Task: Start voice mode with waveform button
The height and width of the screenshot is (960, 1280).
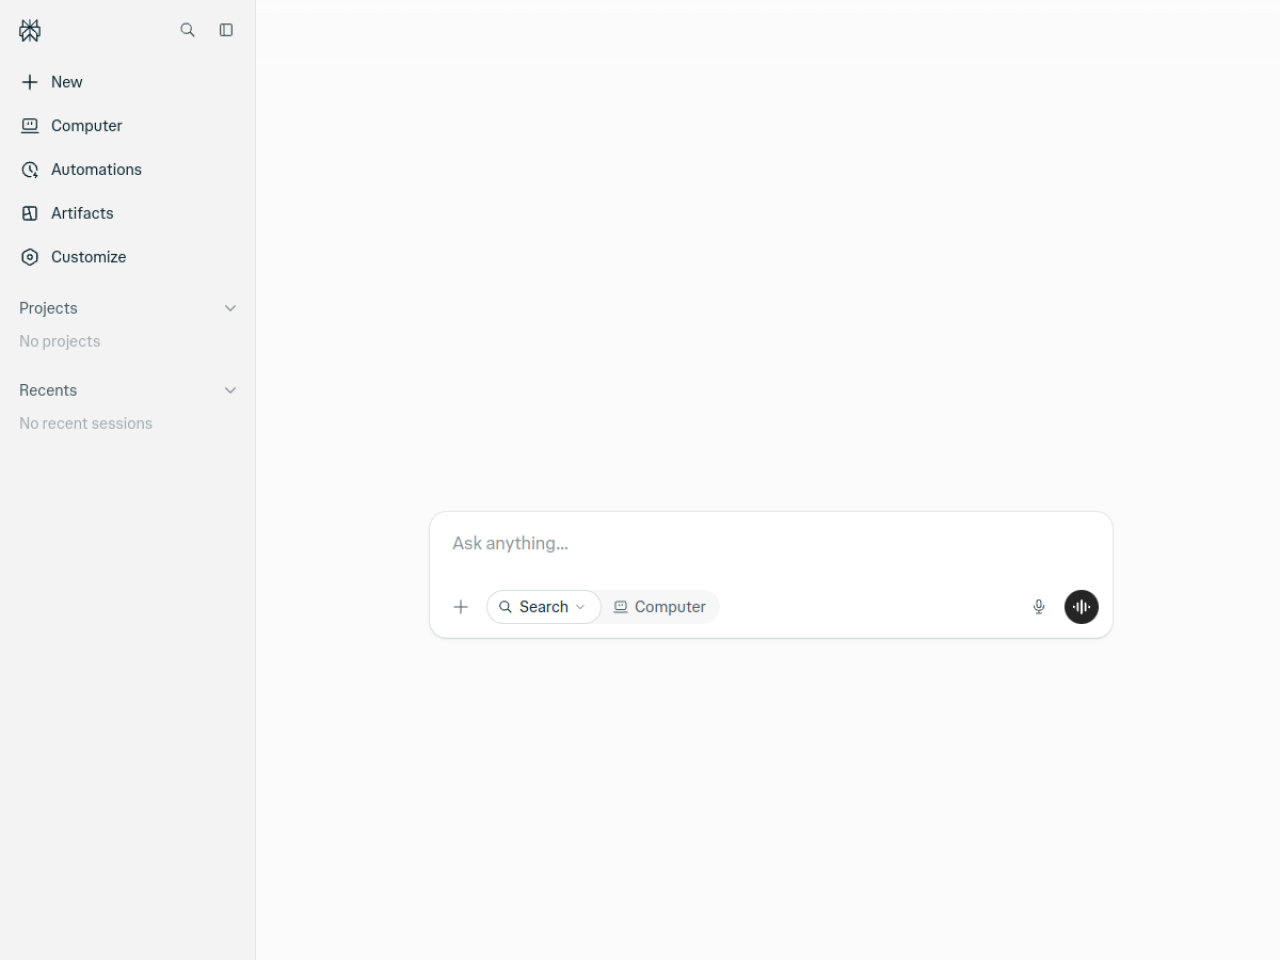Action: tap(1081, 607)
